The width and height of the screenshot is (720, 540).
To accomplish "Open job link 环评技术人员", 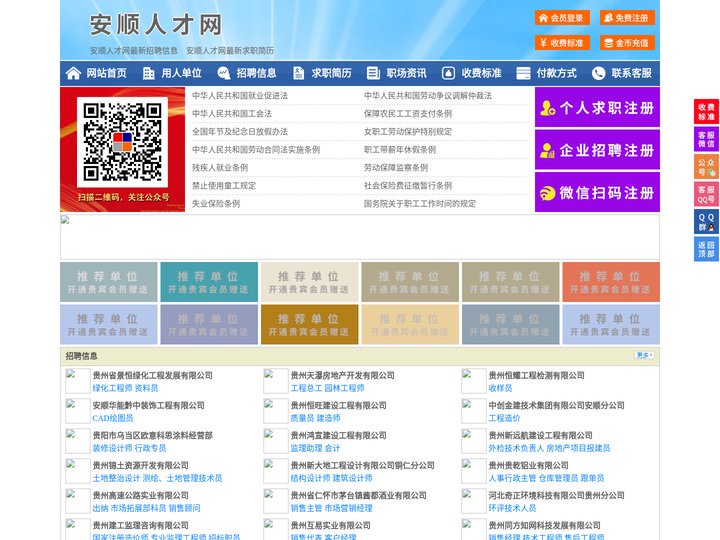I will (512, 508).
